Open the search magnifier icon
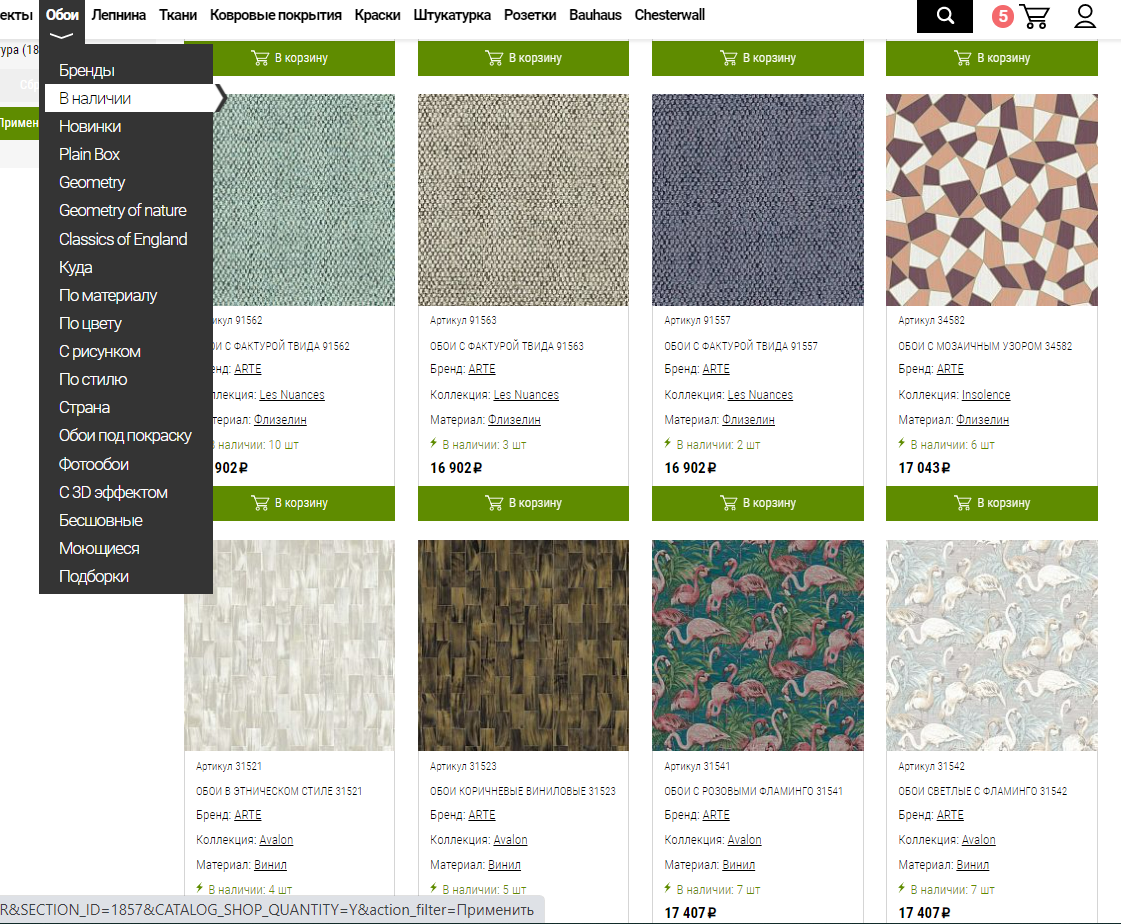 click(944, 16)
